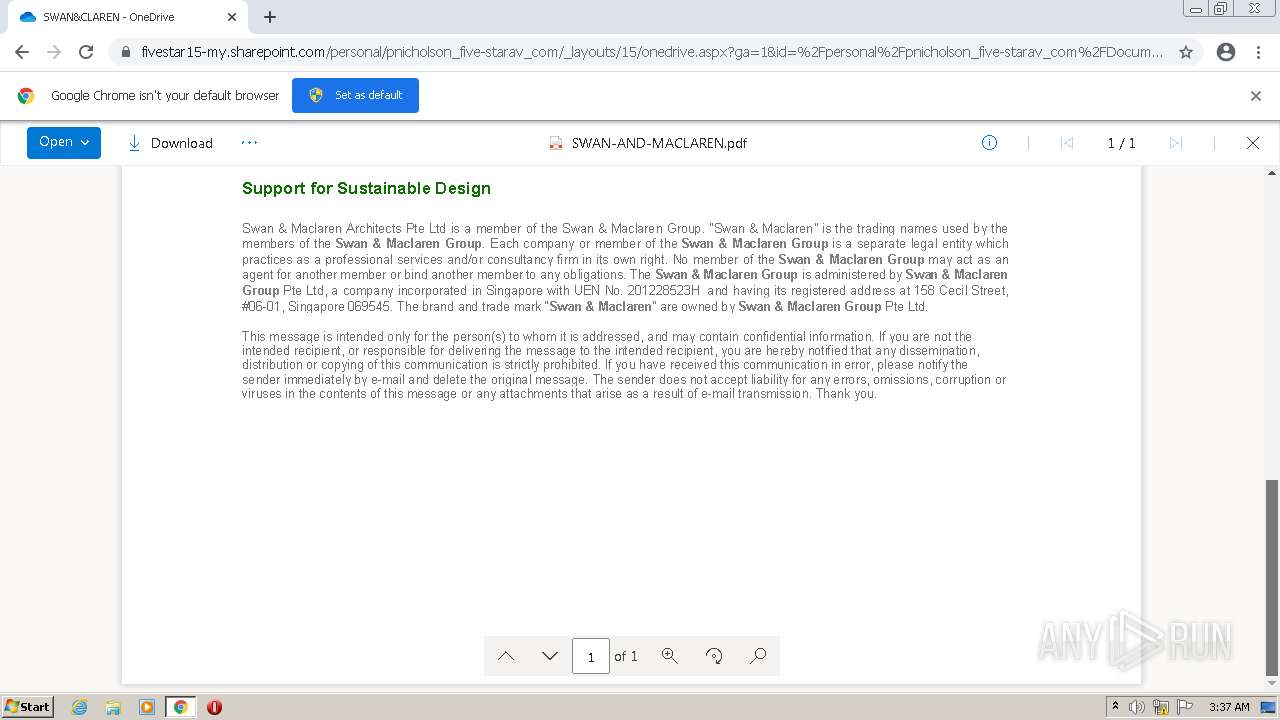Go to previous PDF page arrow

(506, 656)
